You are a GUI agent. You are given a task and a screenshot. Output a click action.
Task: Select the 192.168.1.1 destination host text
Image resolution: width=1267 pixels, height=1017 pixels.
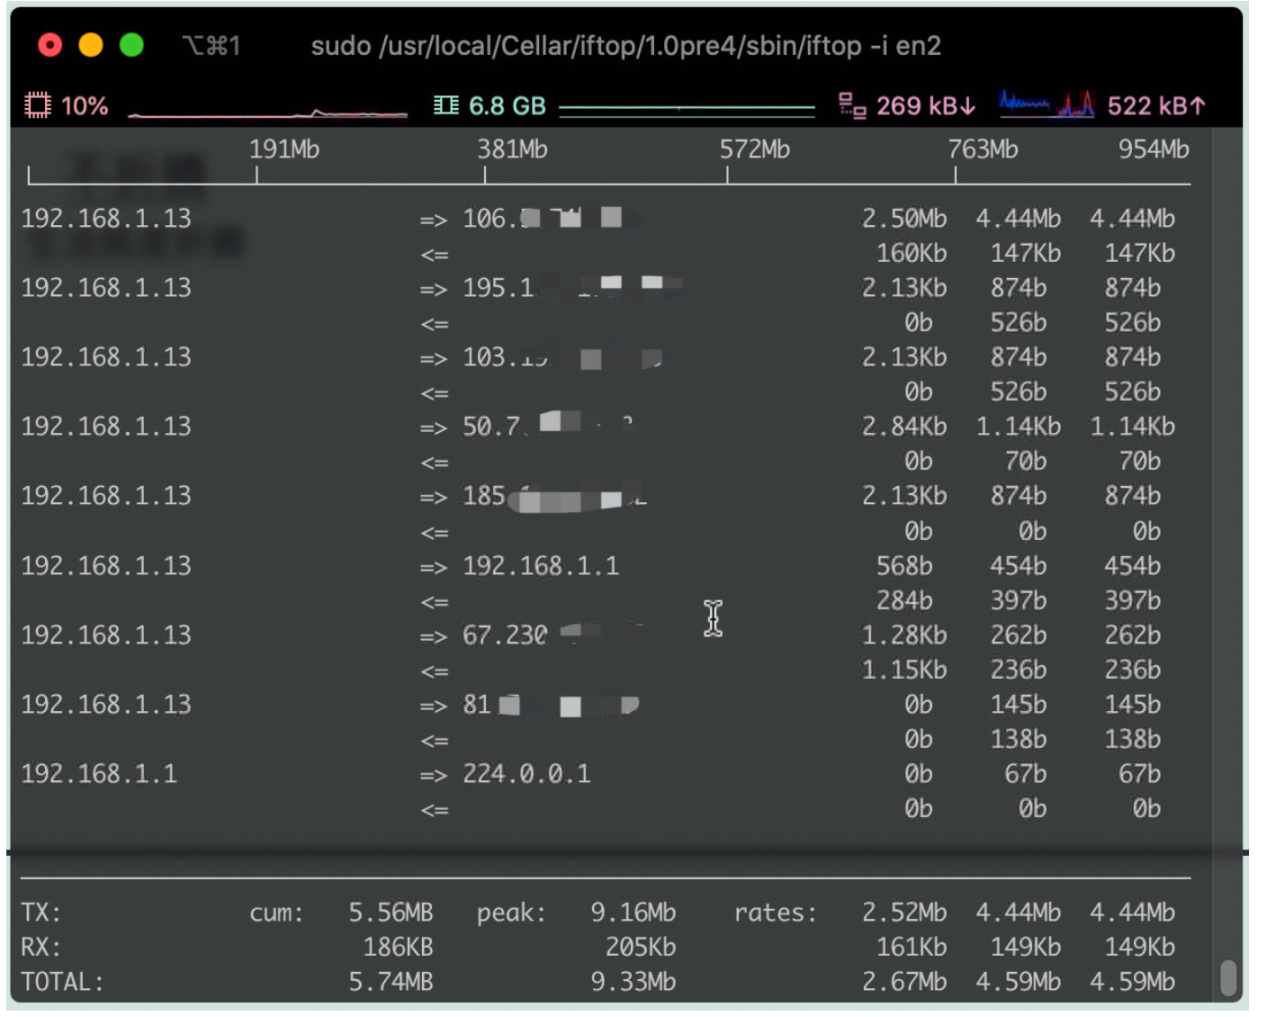(540, 566)
